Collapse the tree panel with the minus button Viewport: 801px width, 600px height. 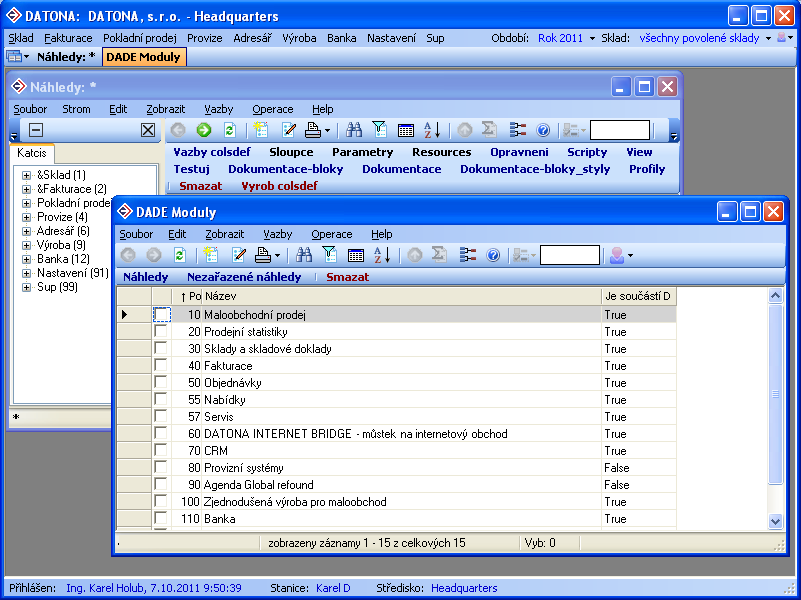[x=36, y=130]
